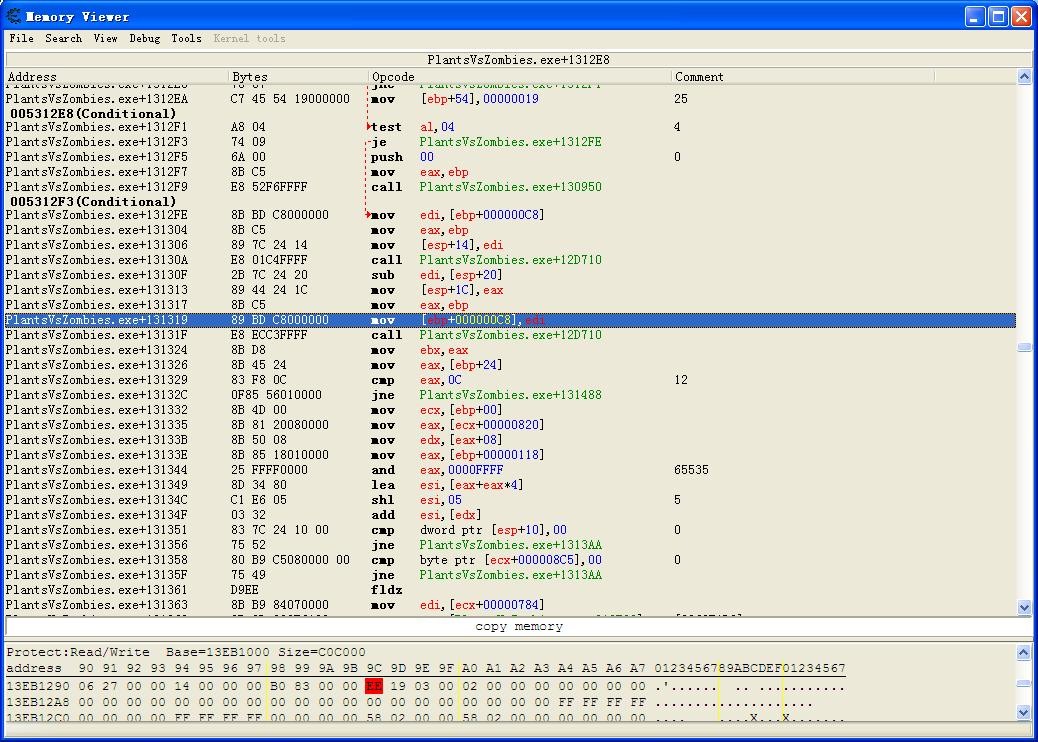Open the File menu
The image size is (1038, 742).
(x=21, y=38)
